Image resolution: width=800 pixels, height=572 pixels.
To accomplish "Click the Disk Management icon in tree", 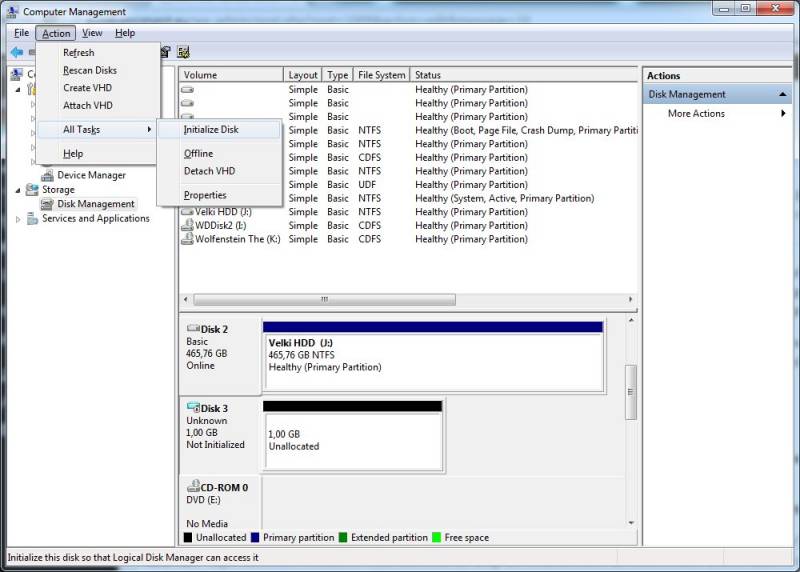I will [48, 204].
